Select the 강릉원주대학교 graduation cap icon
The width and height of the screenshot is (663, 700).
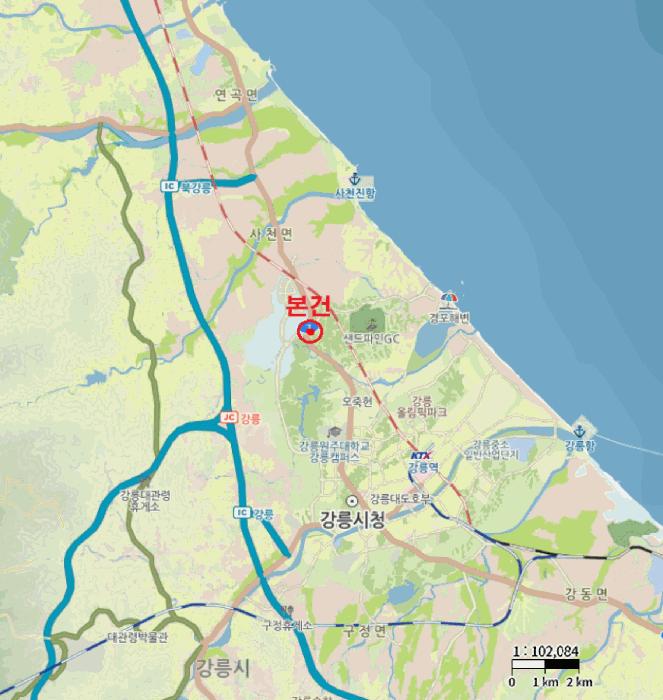click(x=334, y=432)
